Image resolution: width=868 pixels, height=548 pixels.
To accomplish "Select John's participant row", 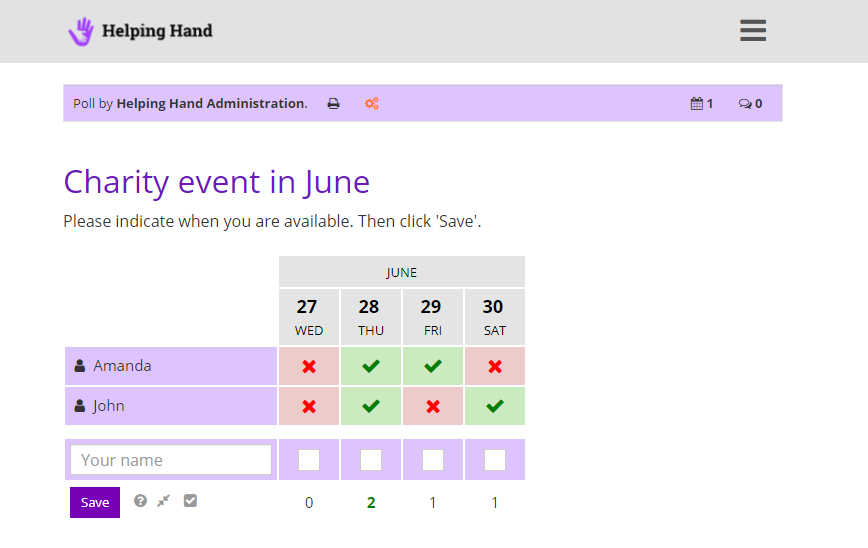I will tap(171, 406).
